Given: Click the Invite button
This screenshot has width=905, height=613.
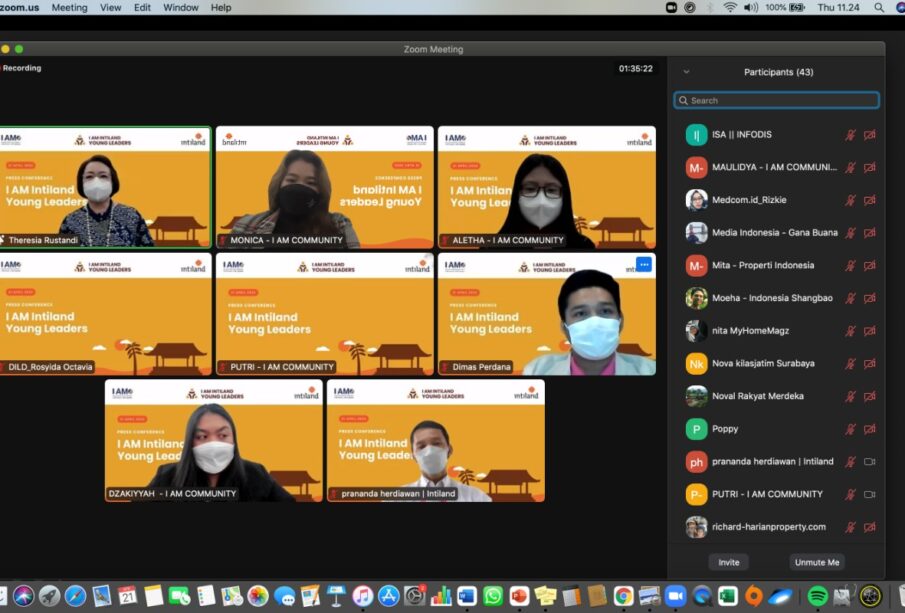Looking at the screenshot, I should coord(728,562).
